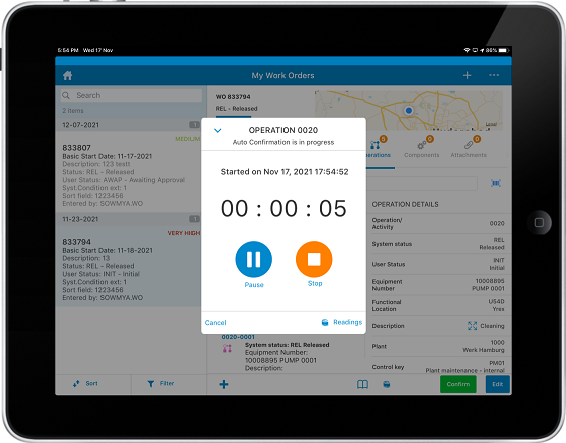The height and width of the screenshot is (443, 566).
Task: Add new item with bottom plus icon
Action: coord(224,384)
